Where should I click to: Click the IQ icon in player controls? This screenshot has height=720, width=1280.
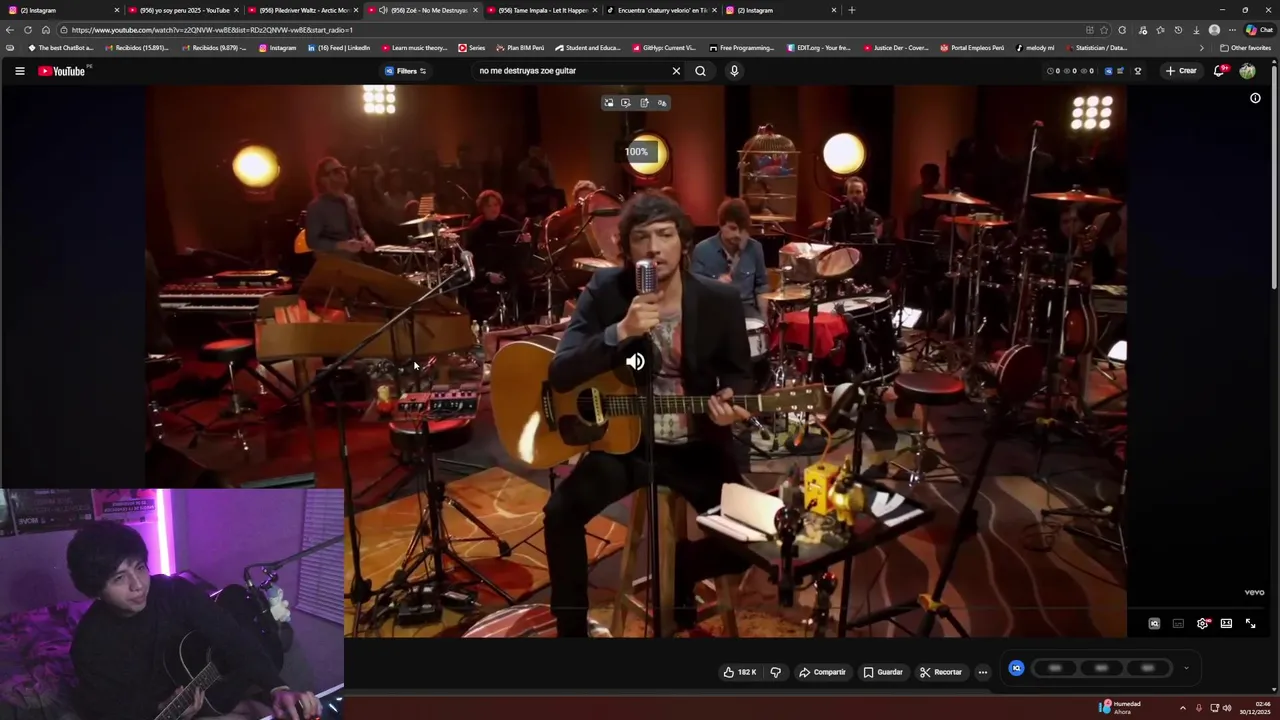click(1154, 624)
